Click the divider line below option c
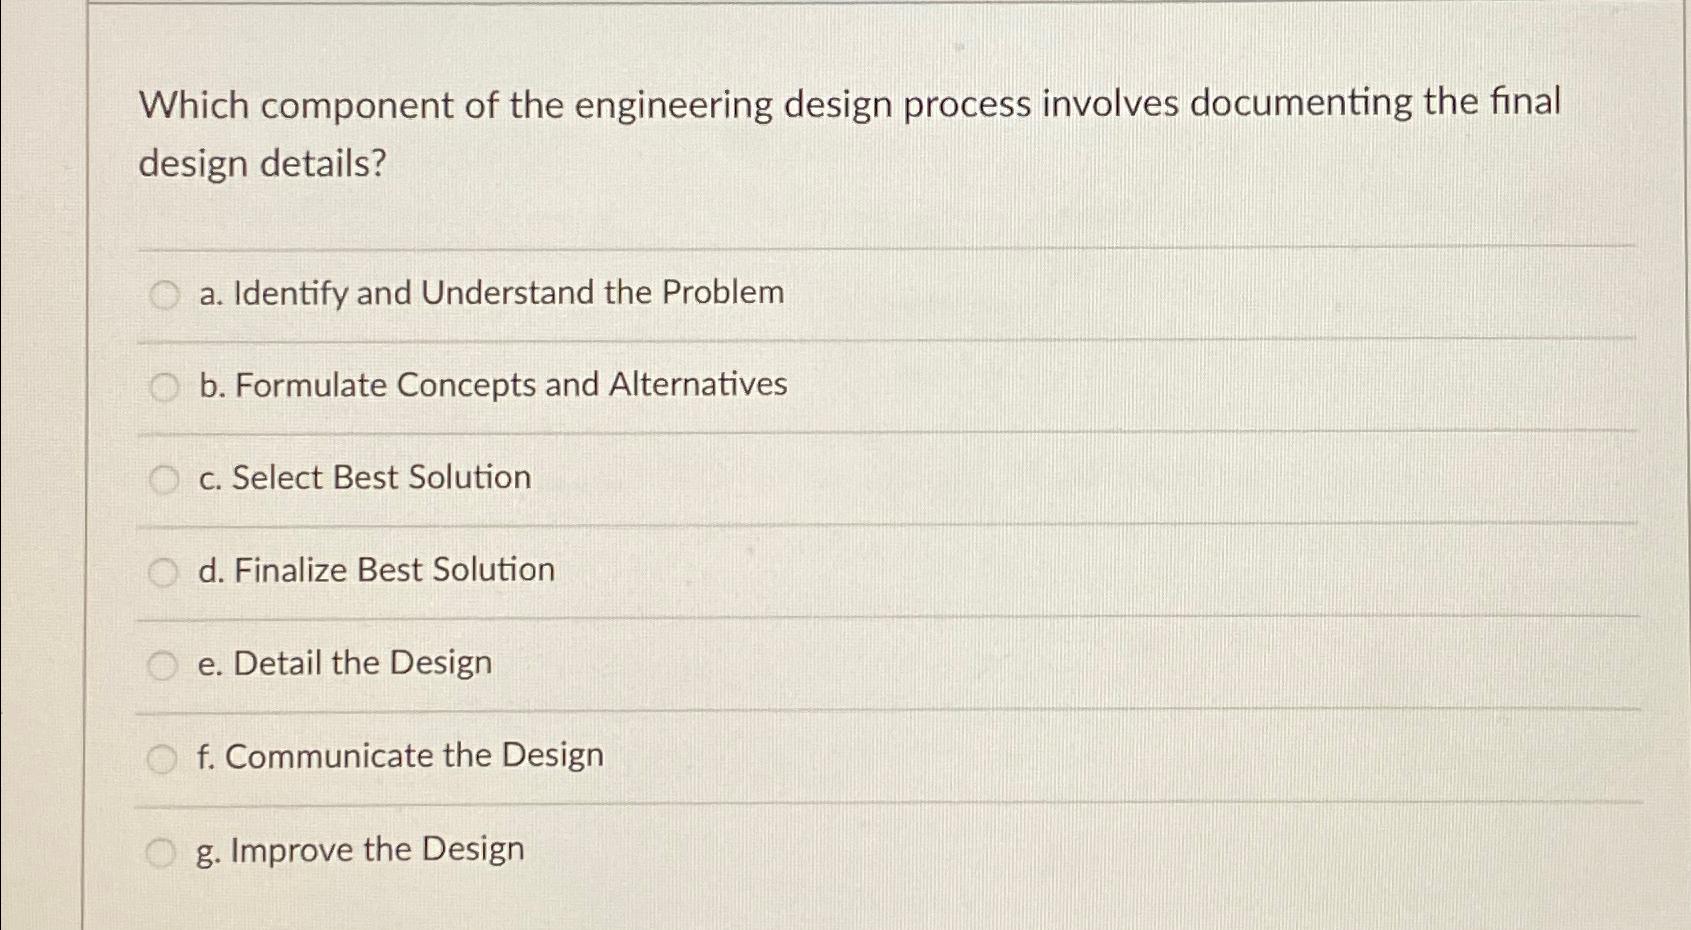Screen dimensions: 1691x930 tap(790, 524)
